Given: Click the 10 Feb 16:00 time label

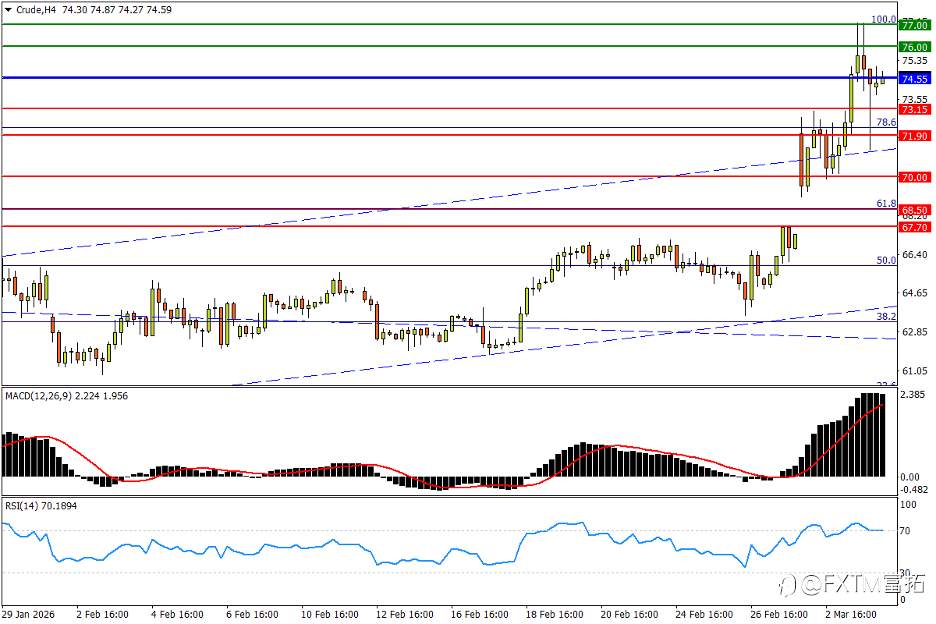Looking at the screenshot, I should [330, 614].
